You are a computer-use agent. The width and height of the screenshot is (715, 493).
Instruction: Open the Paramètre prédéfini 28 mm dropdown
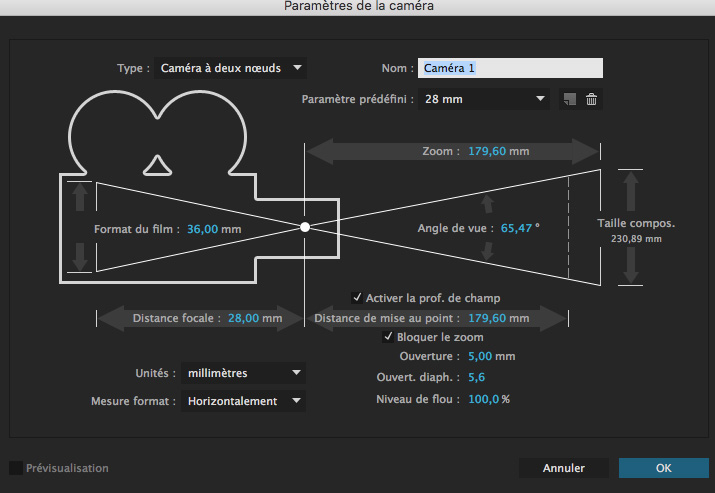[x=484, y=99]
